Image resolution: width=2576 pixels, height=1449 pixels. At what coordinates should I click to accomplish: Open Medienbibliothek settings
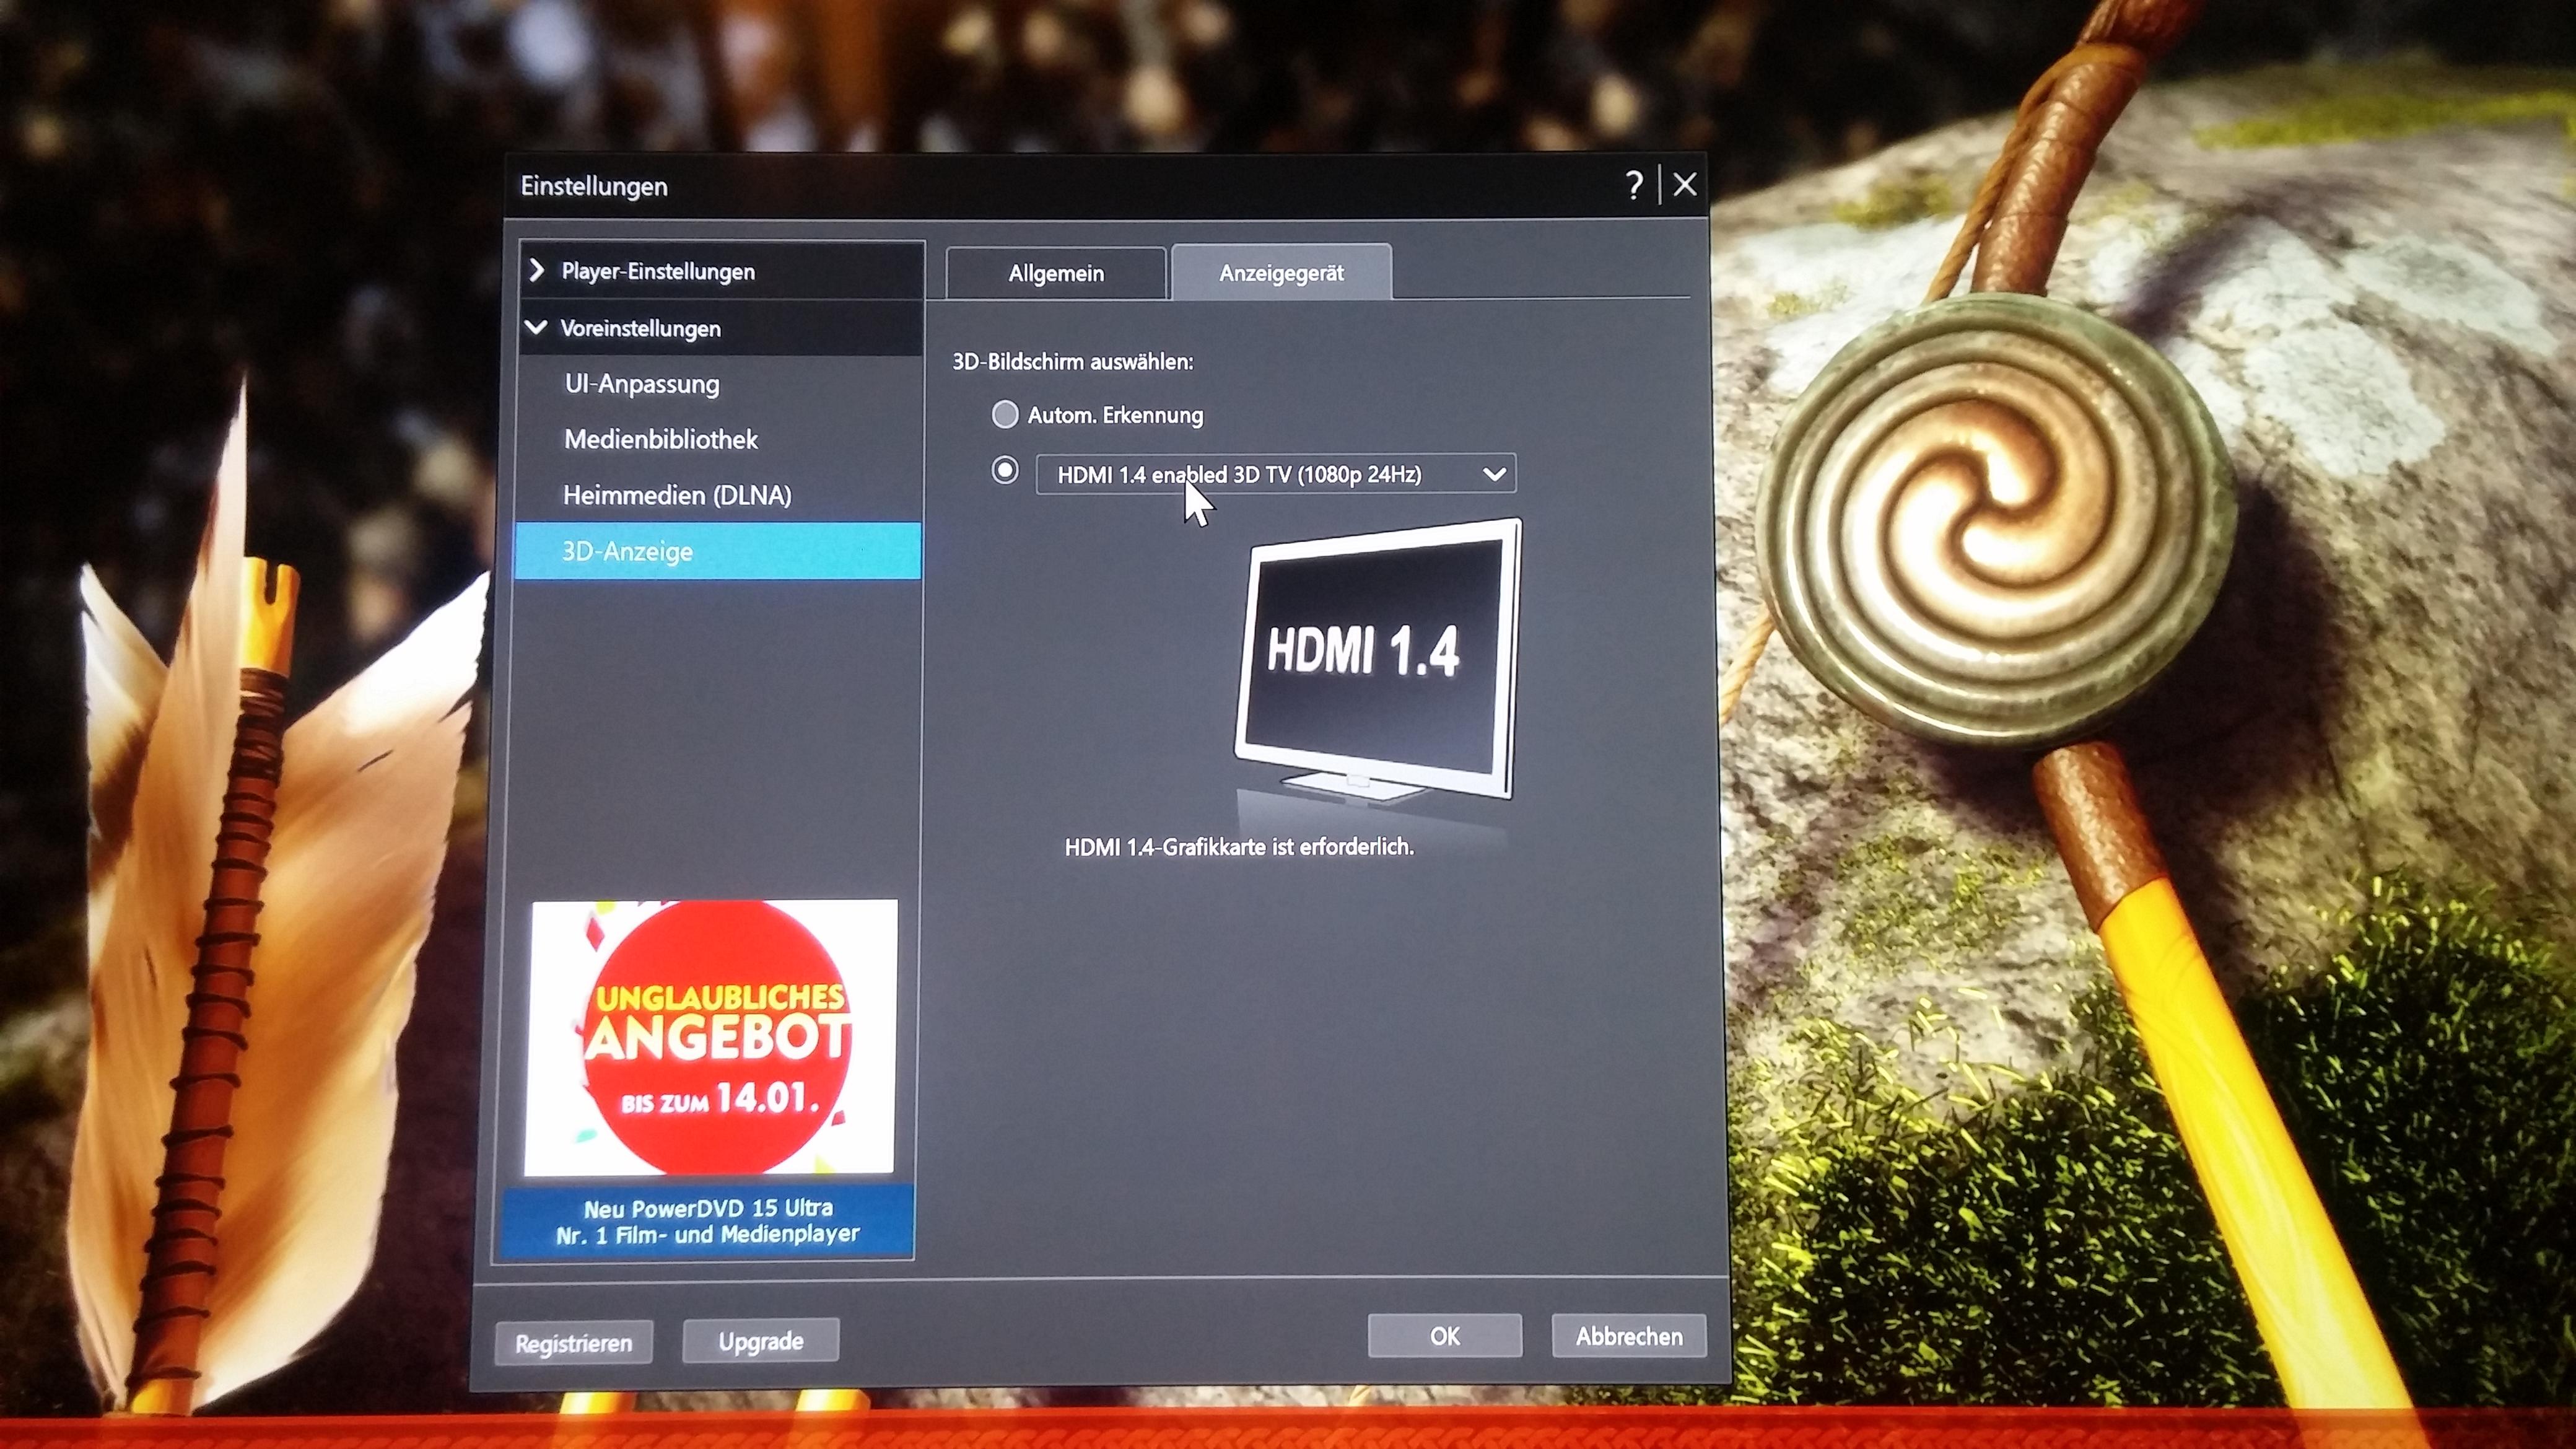coord(661,439)
